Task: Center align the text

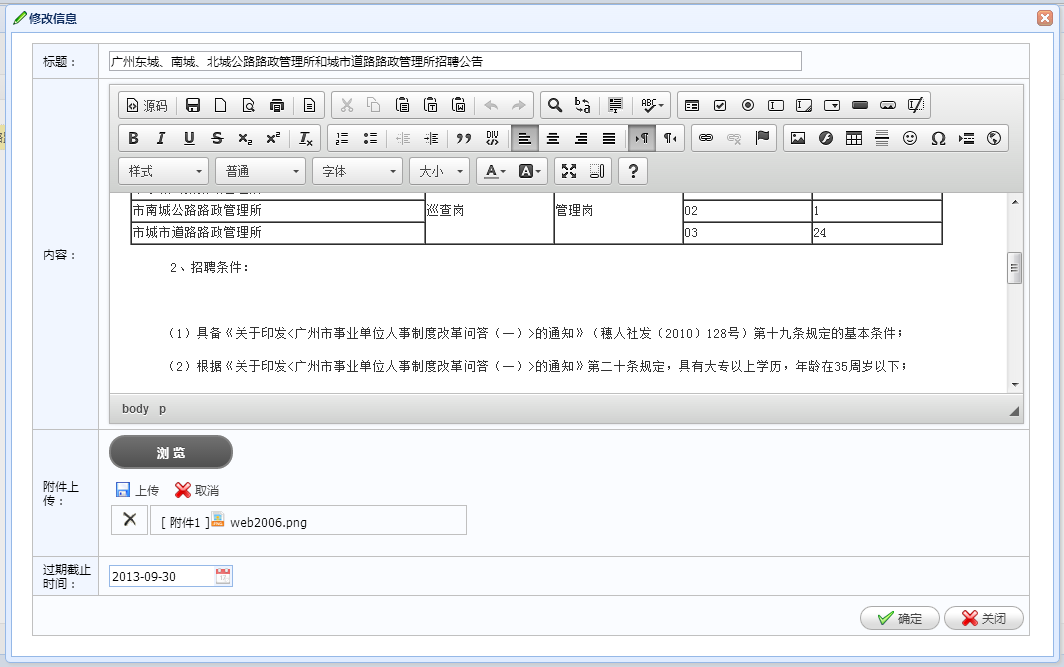Action: click(x=553, y=138)
